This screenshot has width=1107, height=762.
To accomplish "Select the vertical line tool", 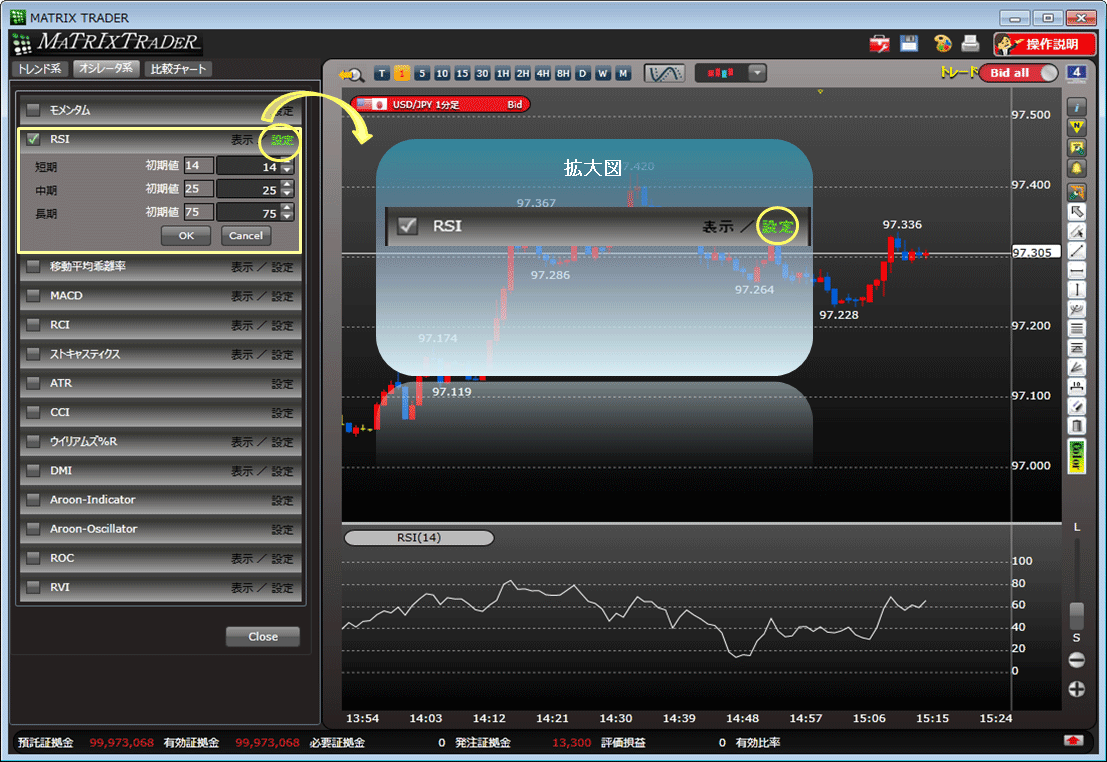I will (x=1077, y=290).
